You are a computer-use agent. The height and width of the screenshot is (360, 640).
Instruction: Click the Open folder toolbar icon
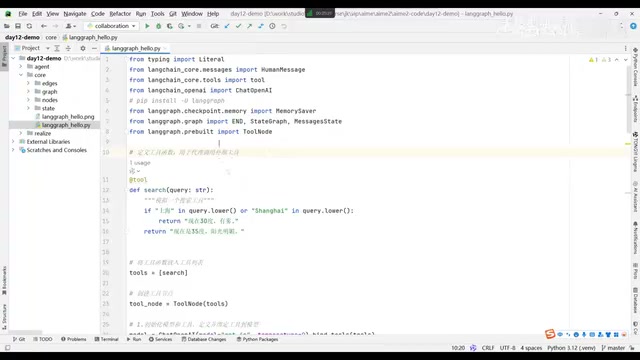tap(7, 26)
